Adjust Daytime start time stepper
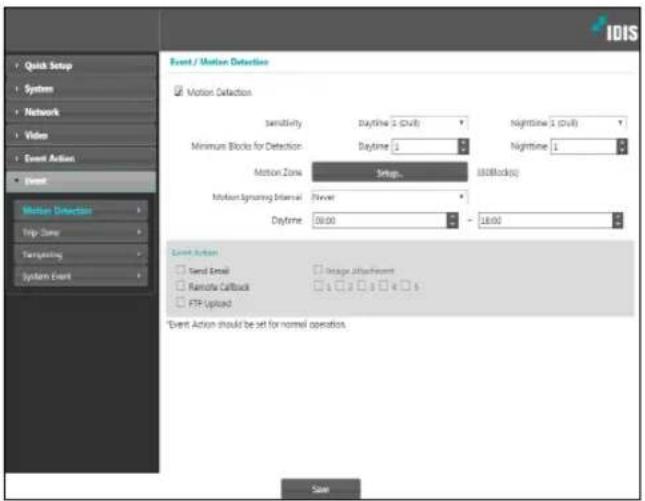The image size is (645, 501). click(452, 220)
